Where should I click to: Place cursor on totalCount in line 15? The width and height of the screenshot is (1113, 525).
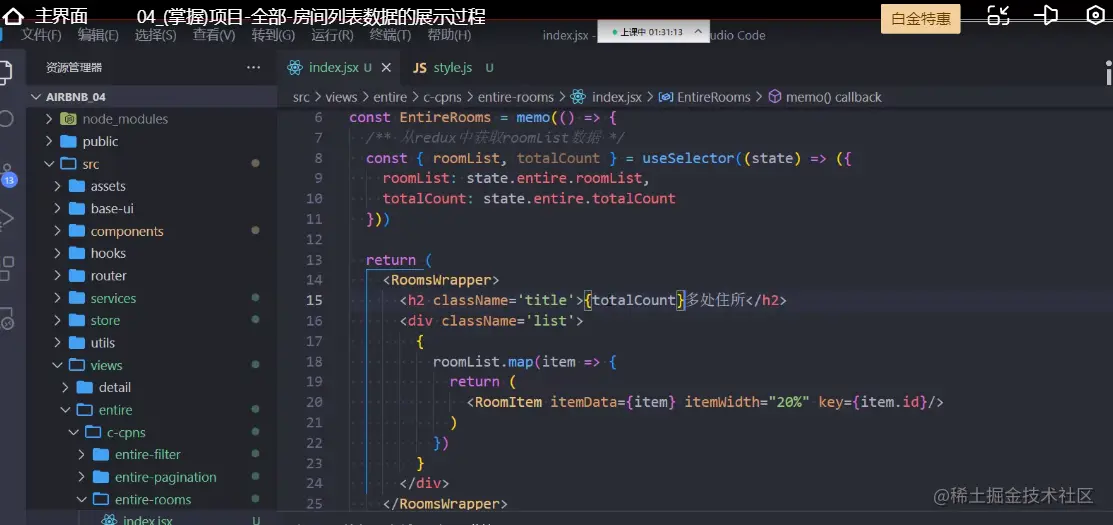633,300
